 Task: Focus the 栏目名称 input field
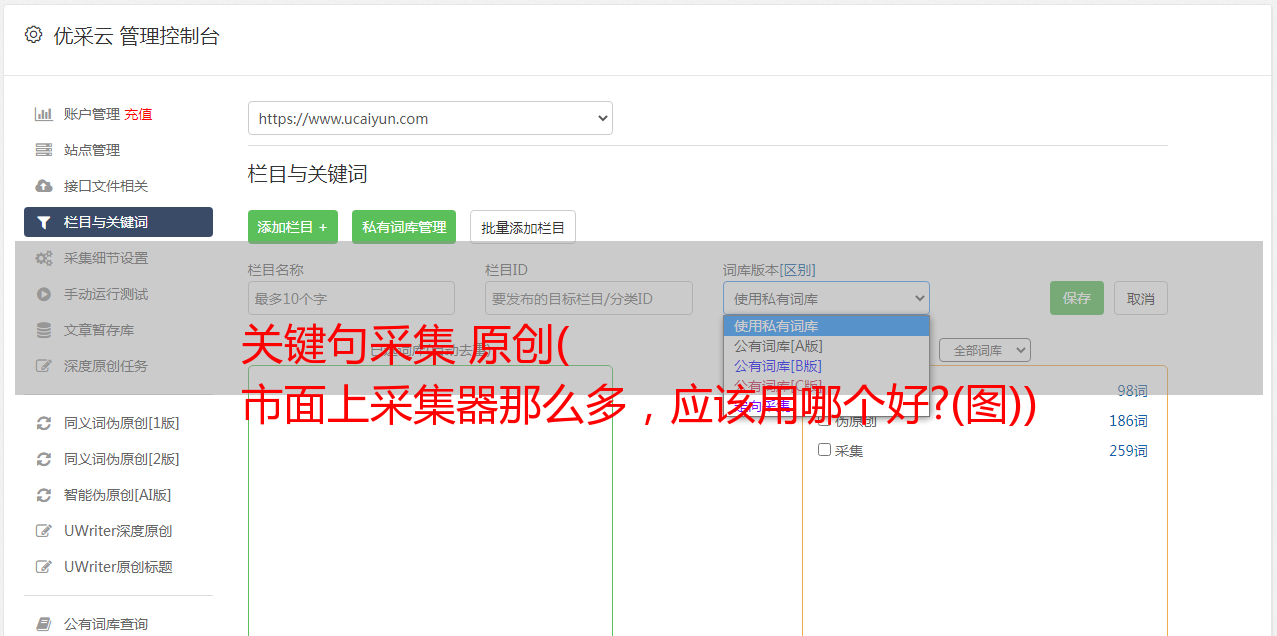(351, 298)
